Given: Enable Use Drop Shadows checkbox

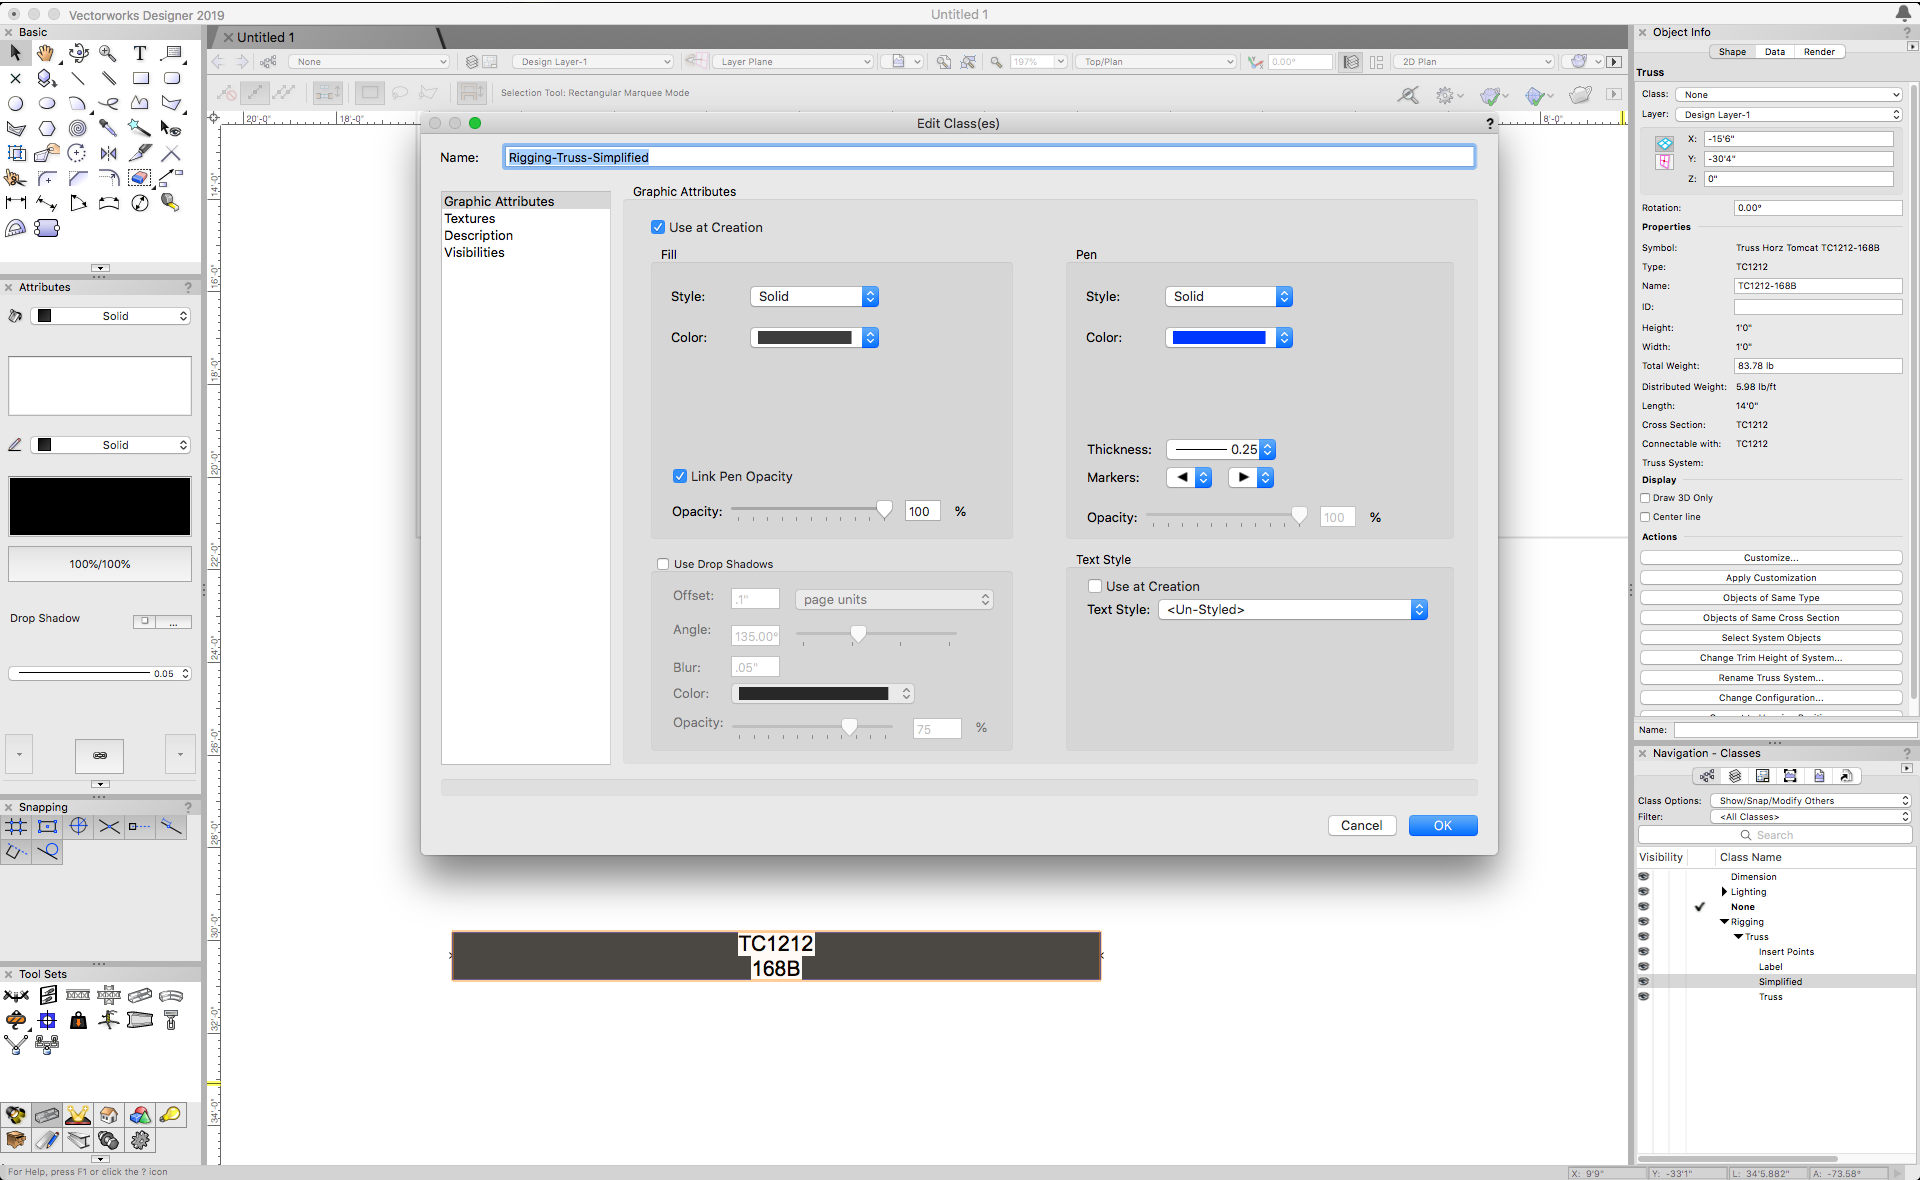Looking at the screenshot, I should point(663,564).
